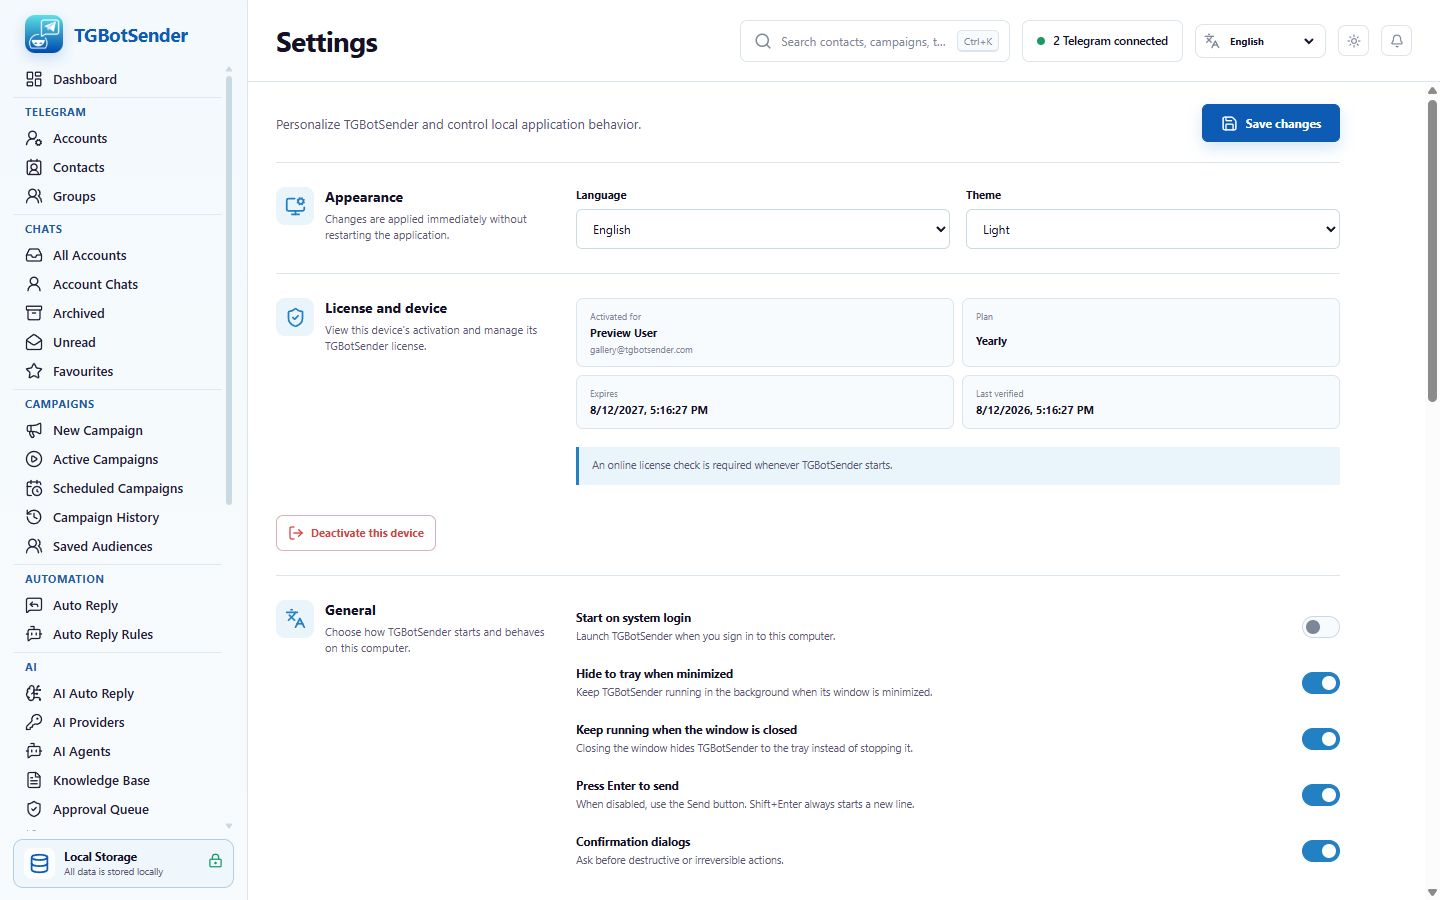Screen dimensions: 1440x900
Task: Click the General section title
Action: click(350, 610)
